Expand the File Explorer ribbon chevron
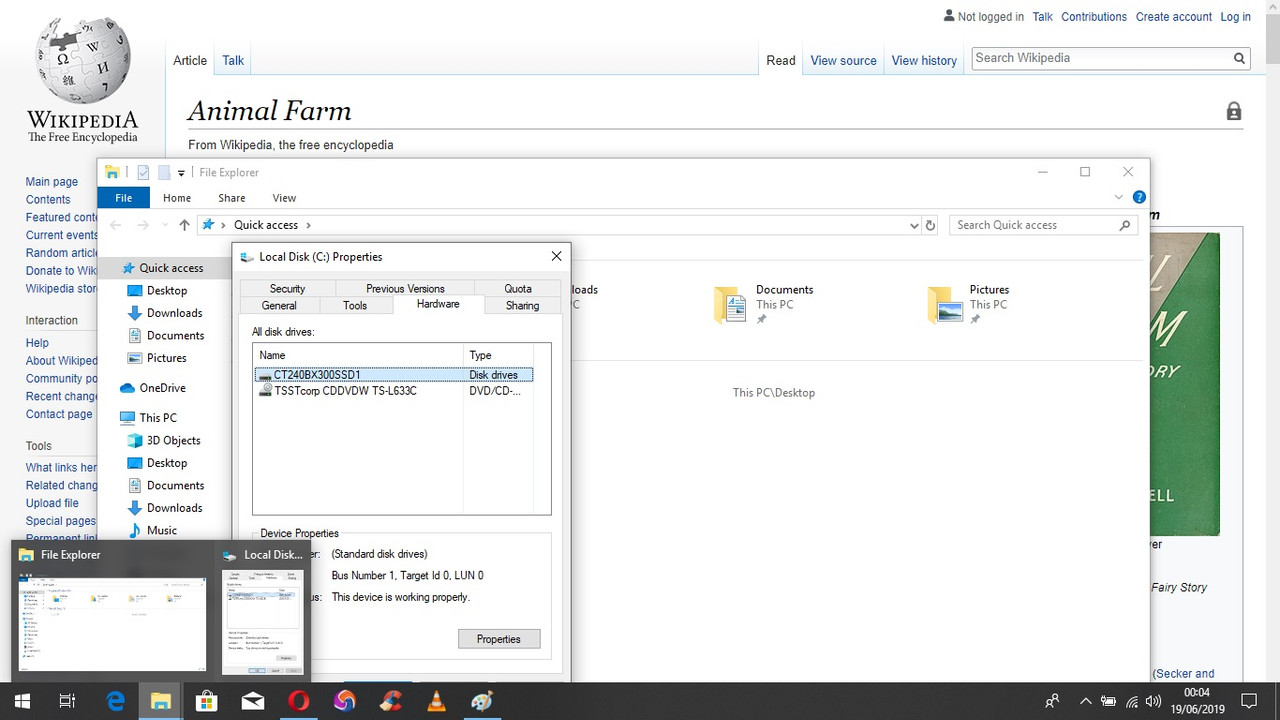Screen dimensions: 1280x720 pyautogui.click(x=1118, y=197)
